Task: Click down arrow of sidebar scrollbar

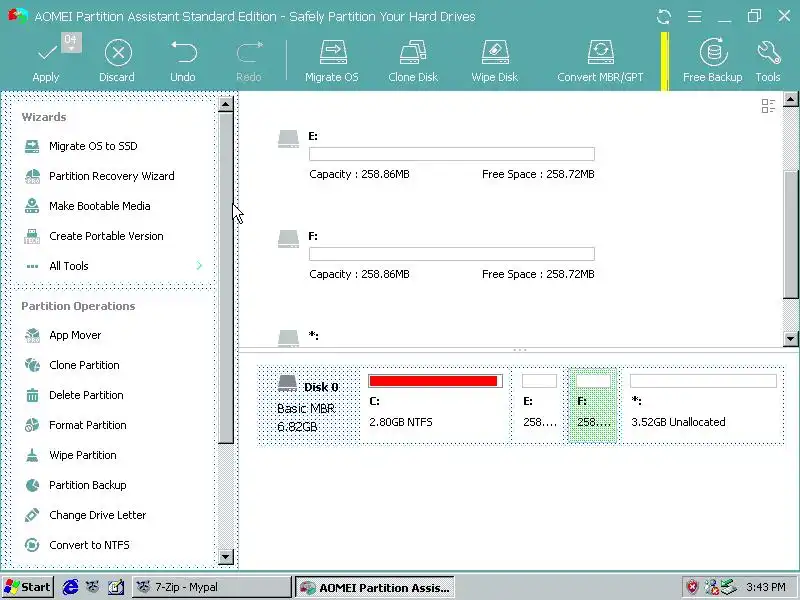Action: [226, 557]
